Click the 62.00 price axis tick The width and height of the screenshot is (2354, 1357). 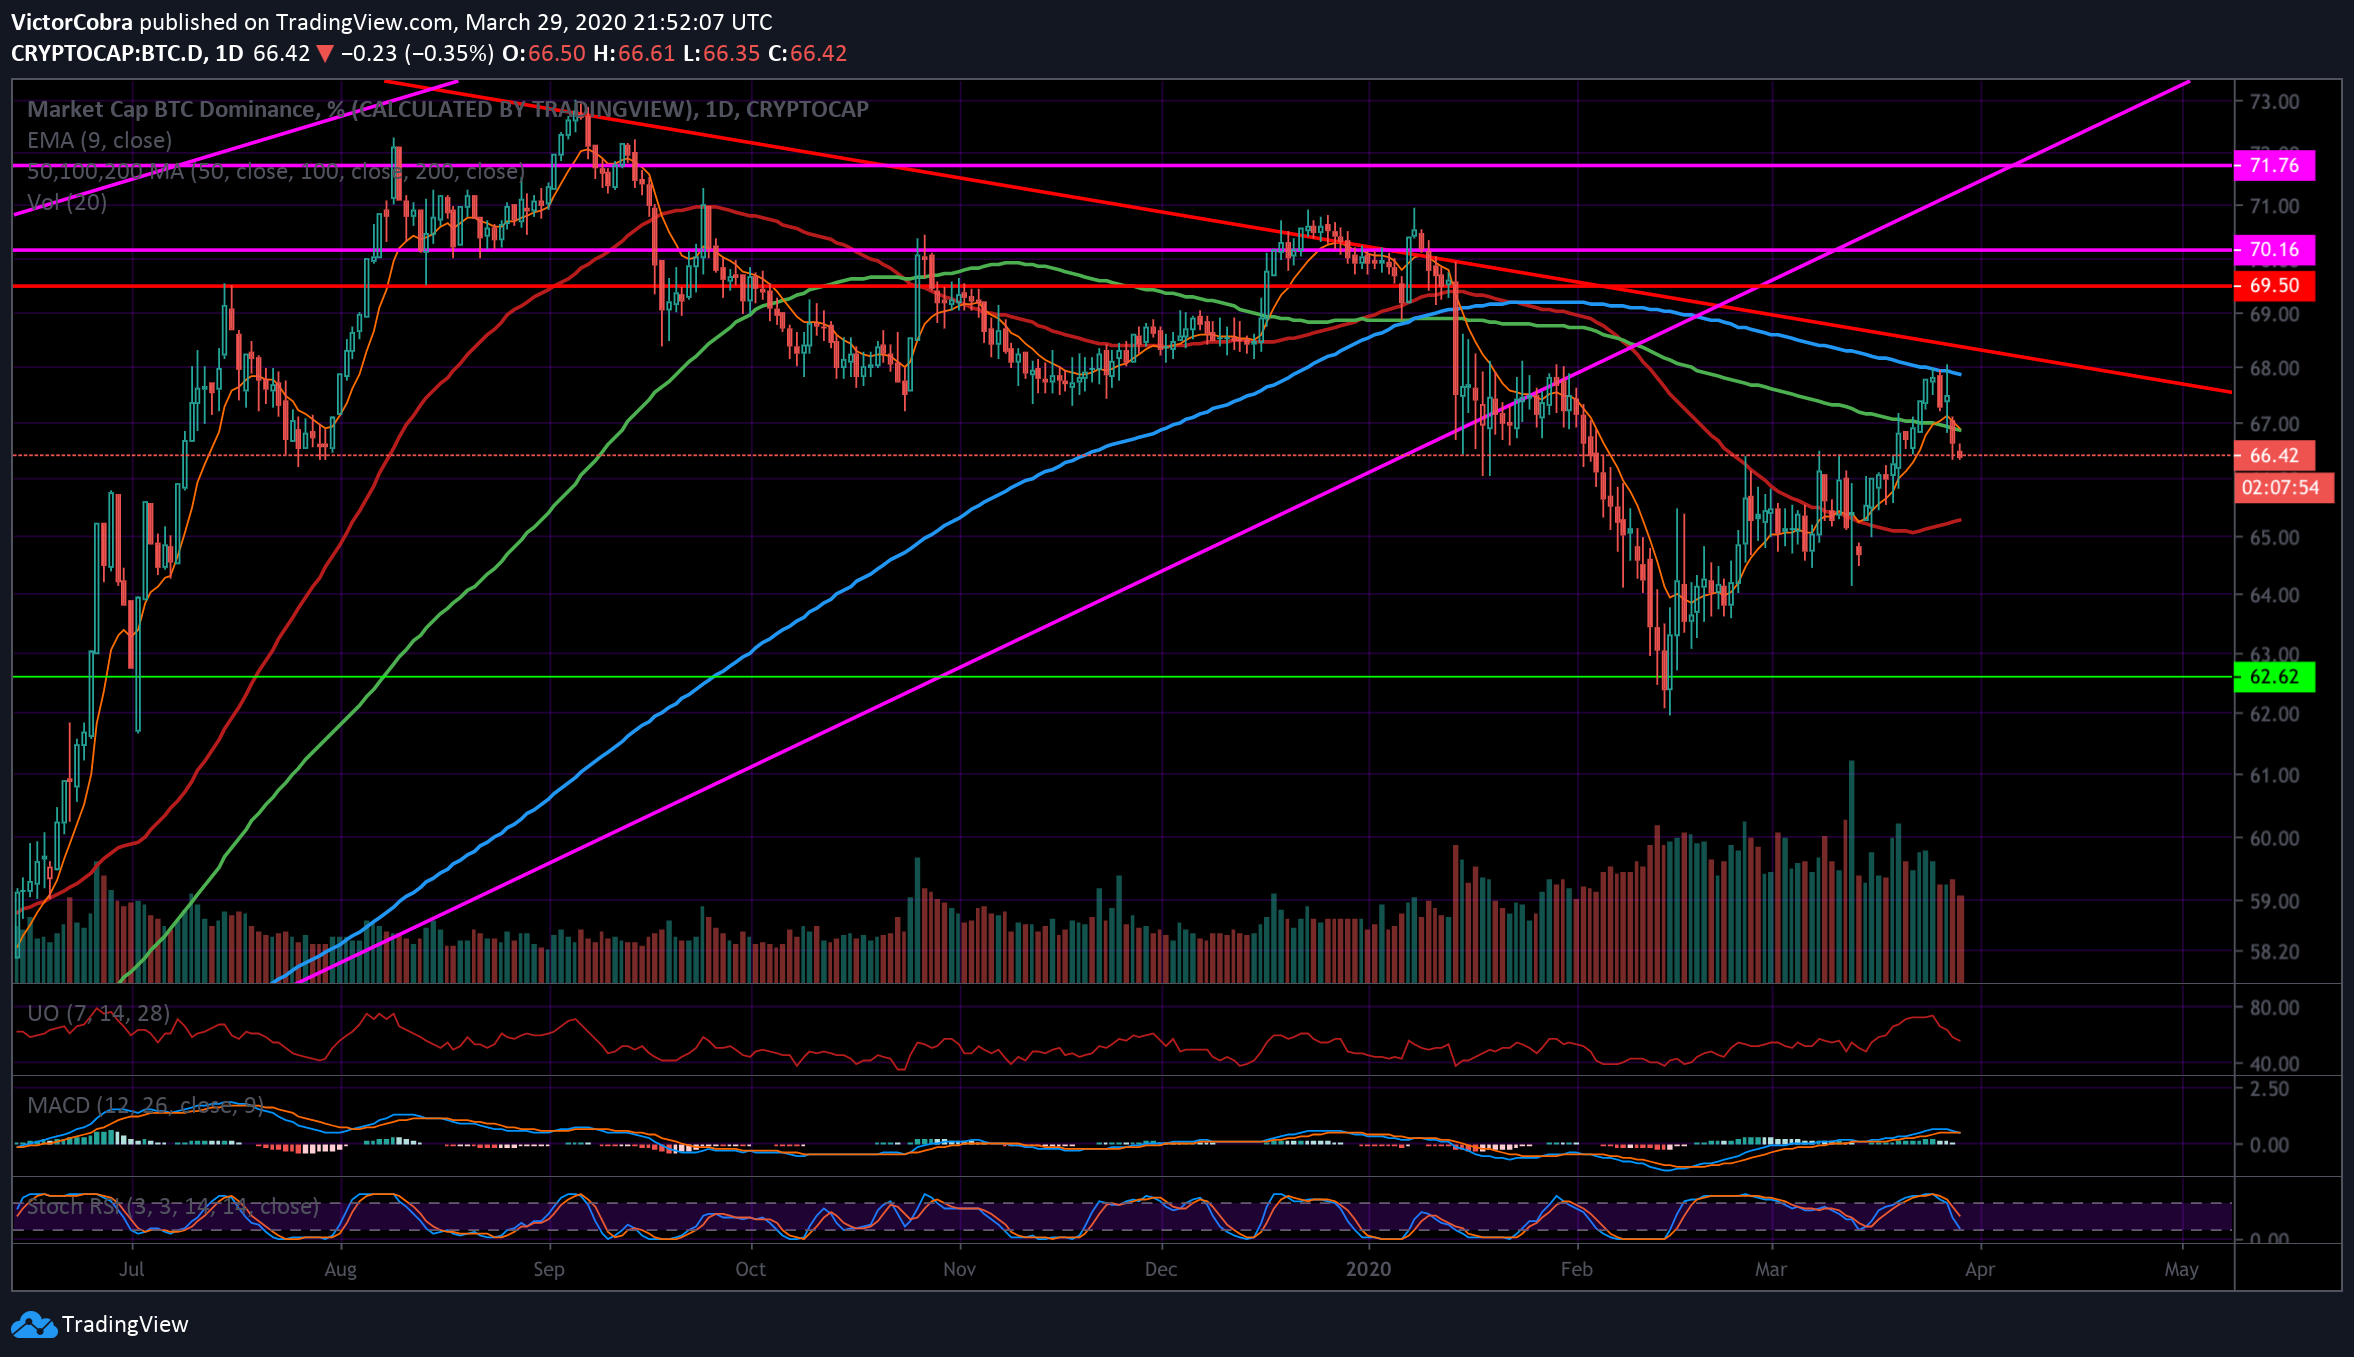(x=2274, y=714)
